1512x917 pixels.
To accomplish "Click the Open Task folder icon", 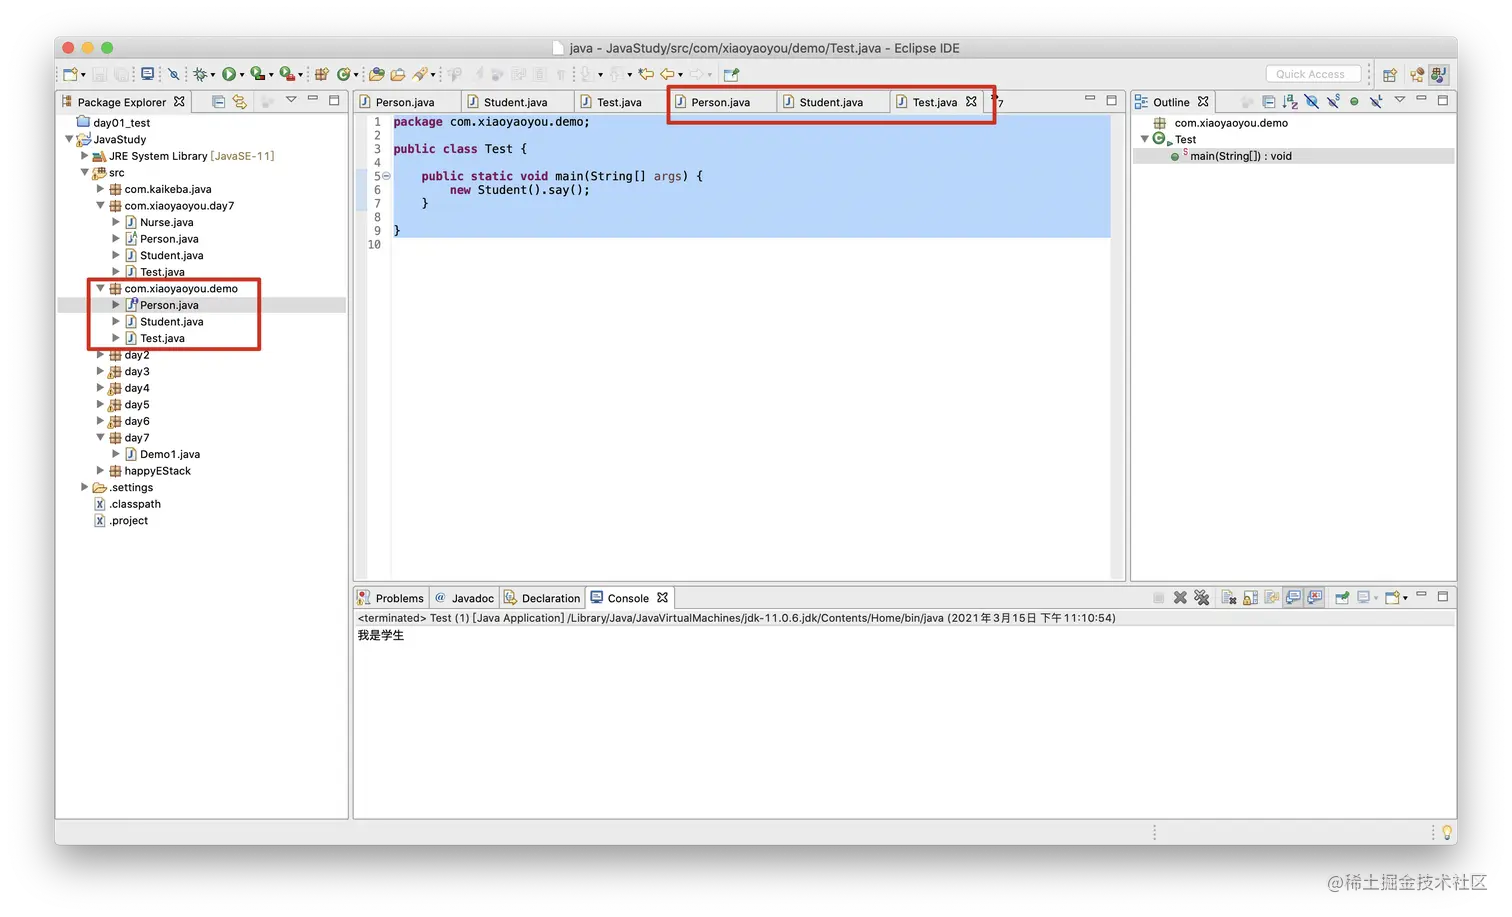I will (x=398, y=74).
